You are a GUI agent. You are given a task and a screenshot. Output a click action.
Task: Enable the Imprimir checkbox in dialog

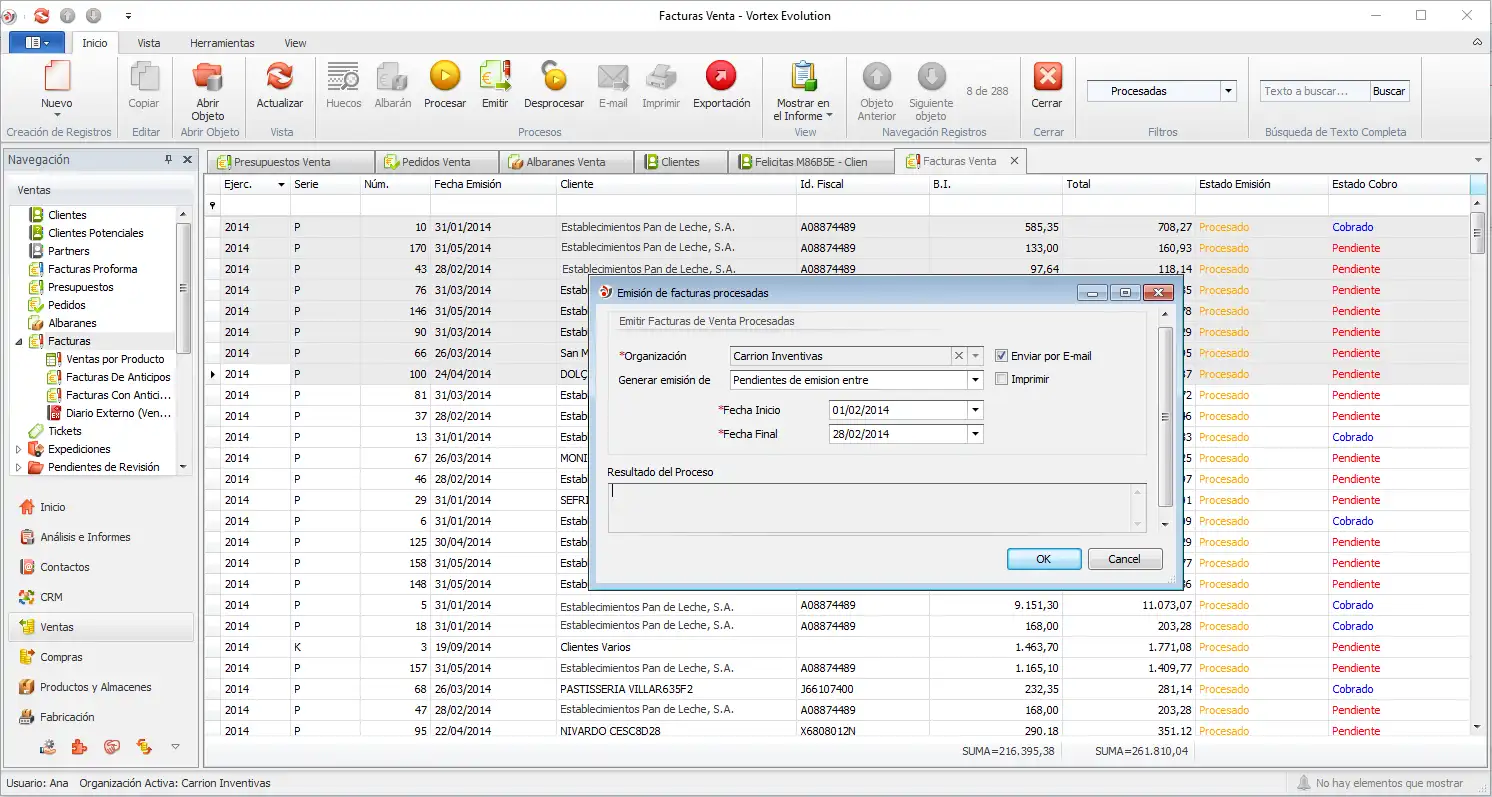click(x=1001, y=379)
